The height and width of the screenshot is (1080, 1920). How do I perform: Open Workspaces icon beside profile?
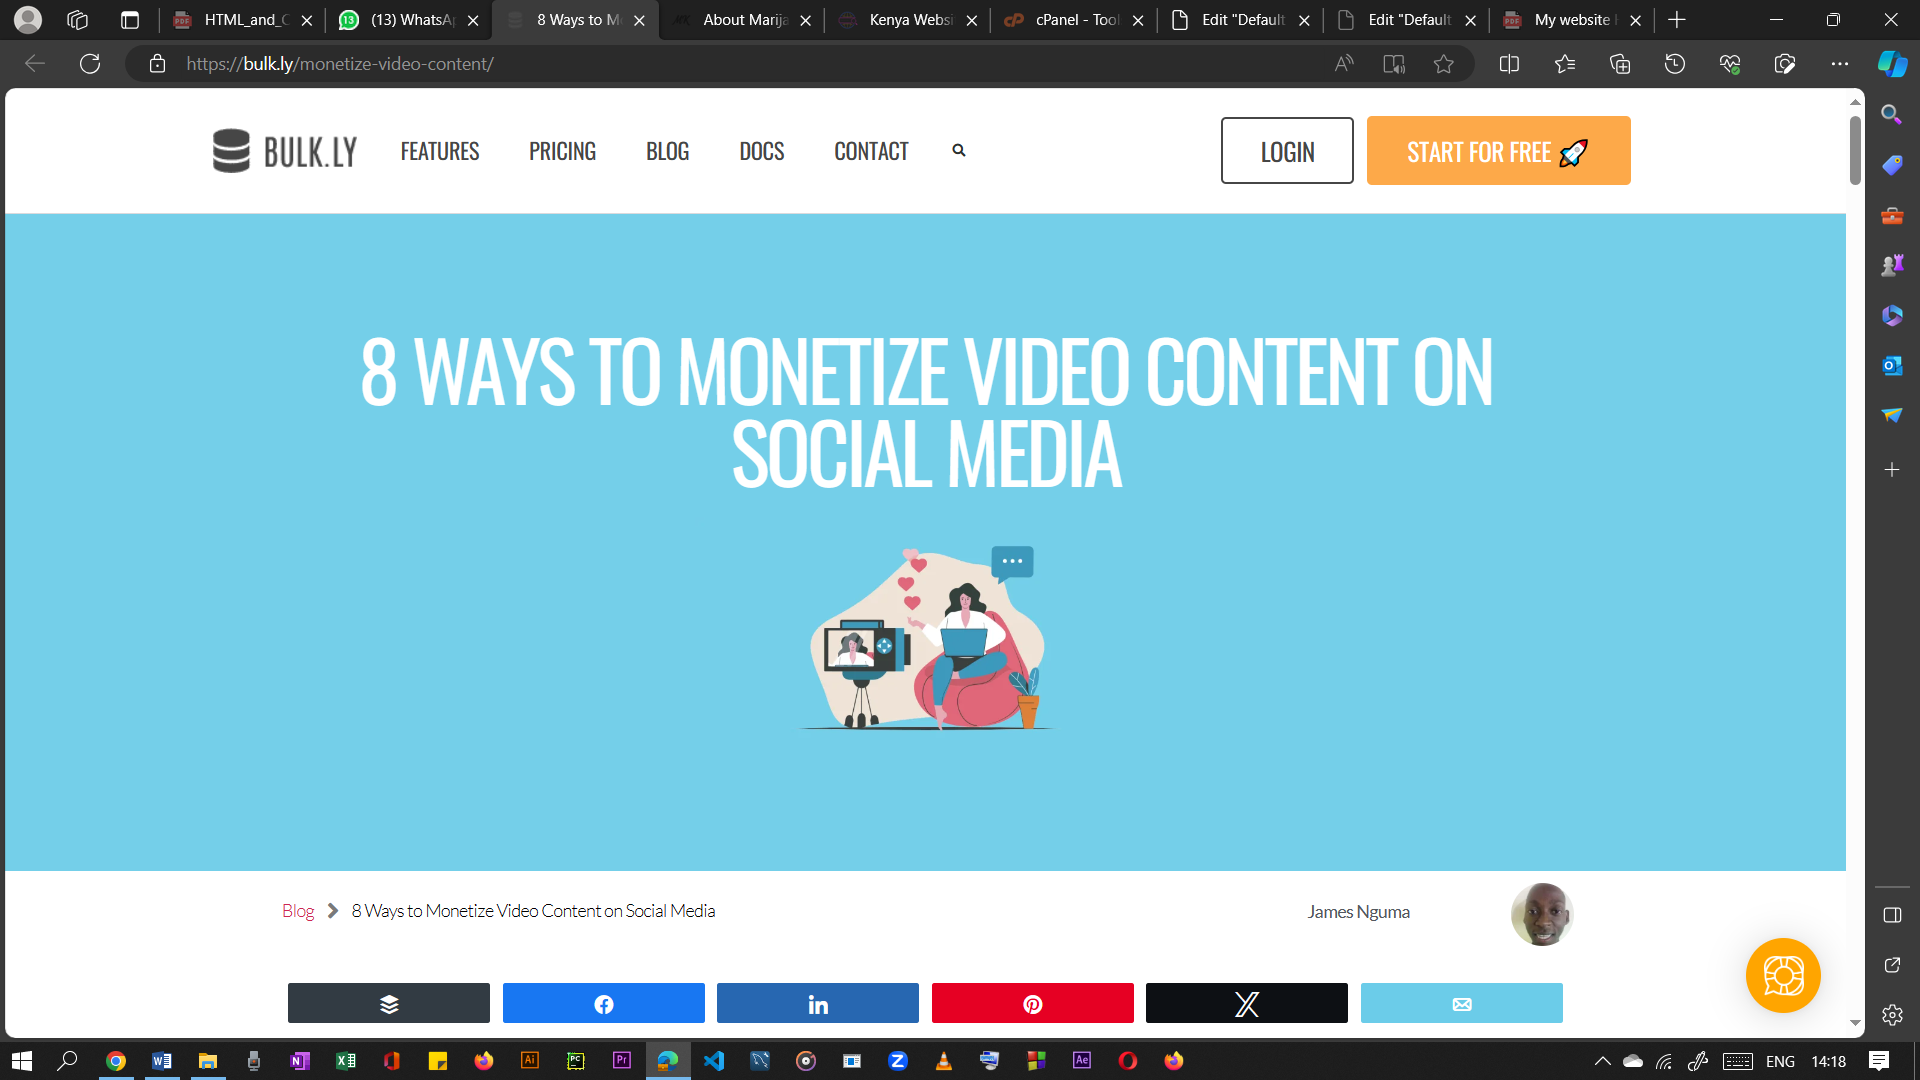(78, 20)
